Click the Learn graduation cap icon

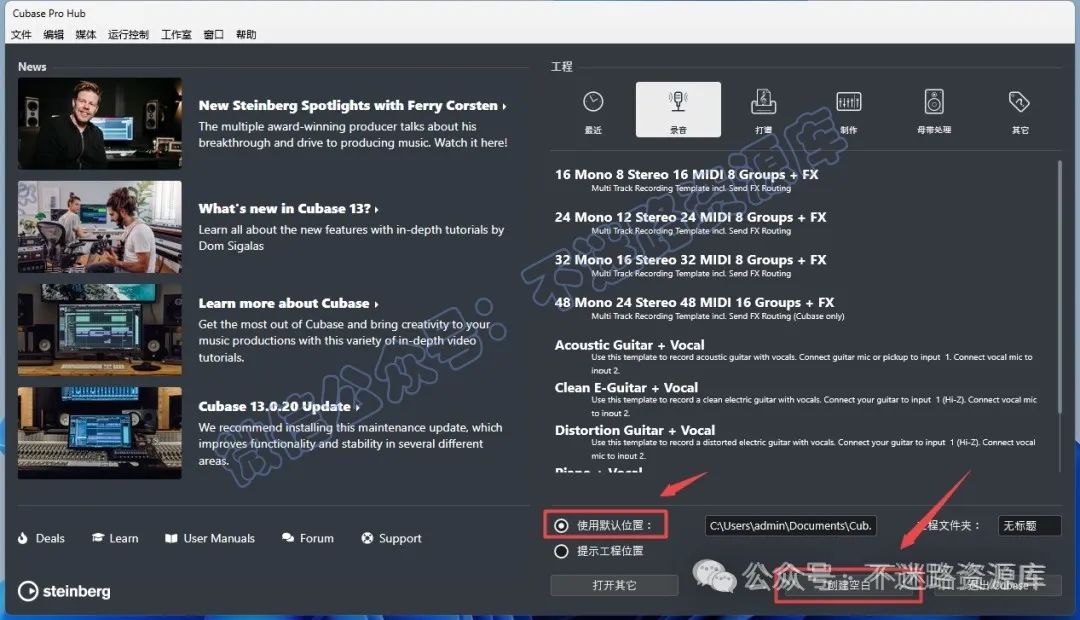tap(98, 537)
